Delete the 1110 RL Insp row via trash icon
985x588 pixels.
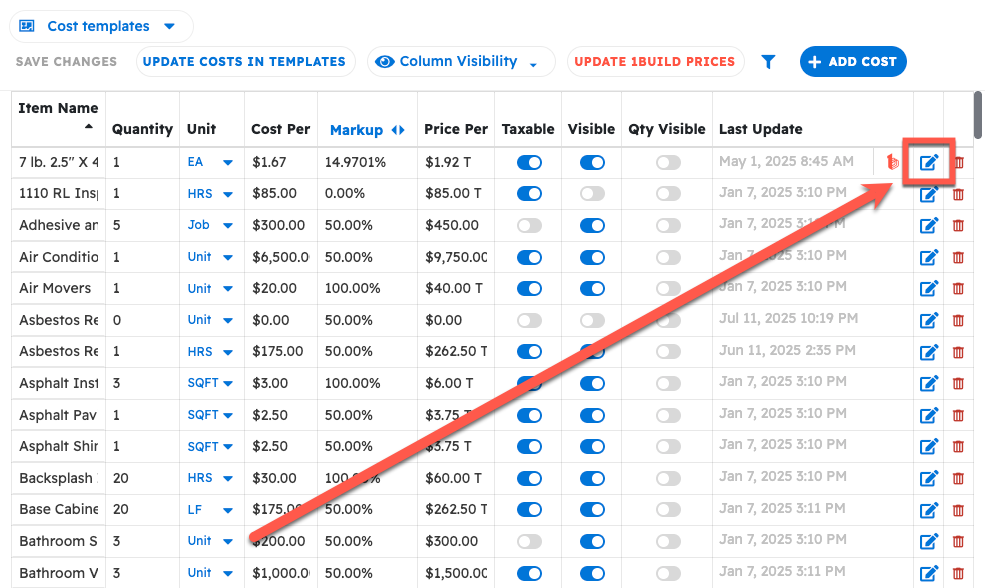click(x=958, y=194)
